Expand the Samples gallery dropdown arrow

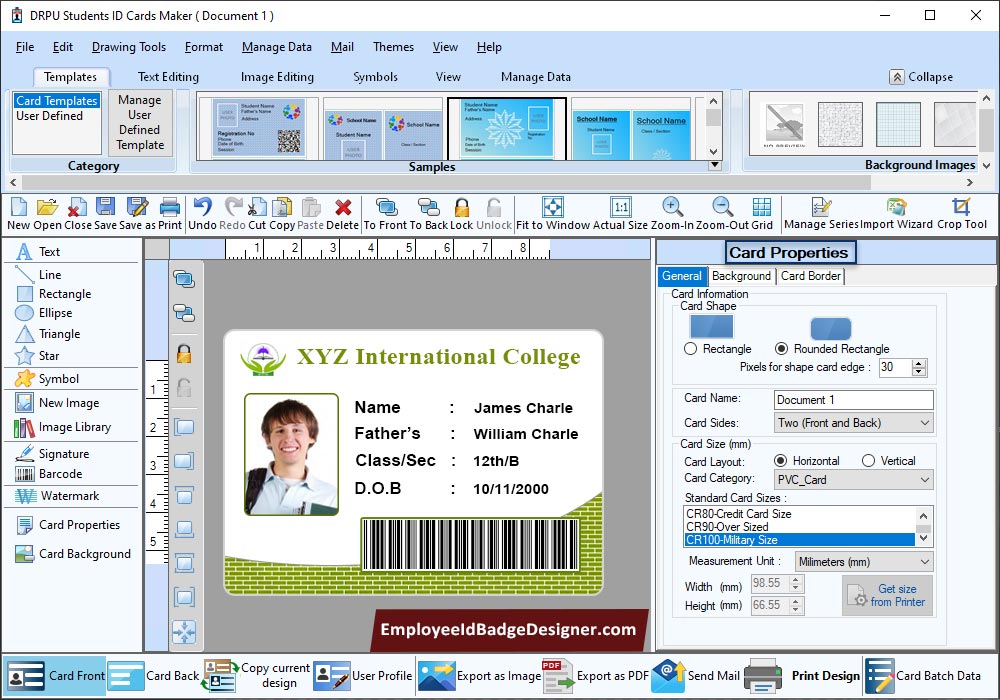pyautogui.click(x=715, y=165)
